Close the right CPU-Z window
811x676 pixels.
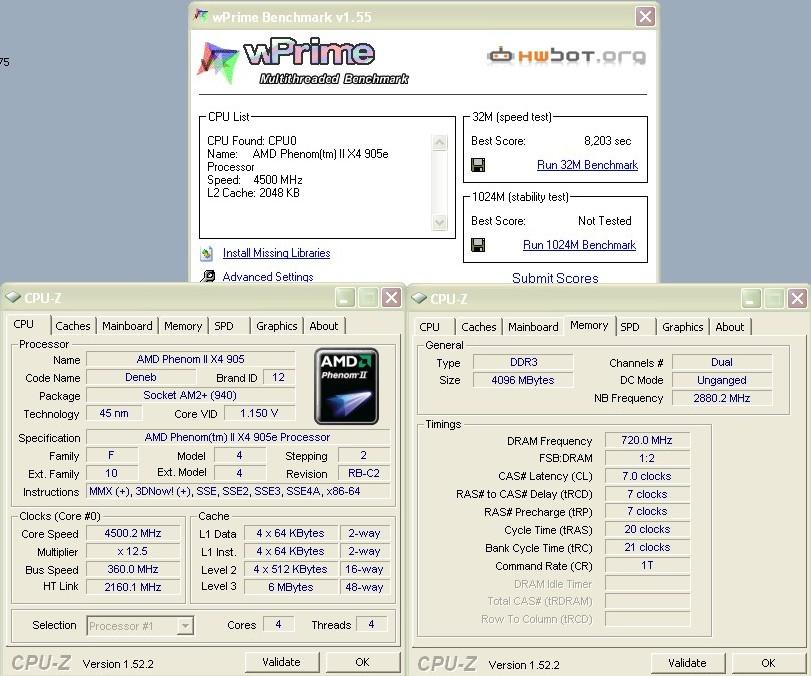[798, 298]
